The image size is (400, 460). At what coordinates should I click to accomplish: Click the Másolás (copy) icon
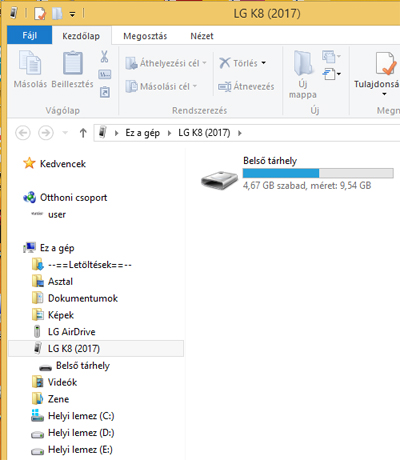tap(30, 62)
